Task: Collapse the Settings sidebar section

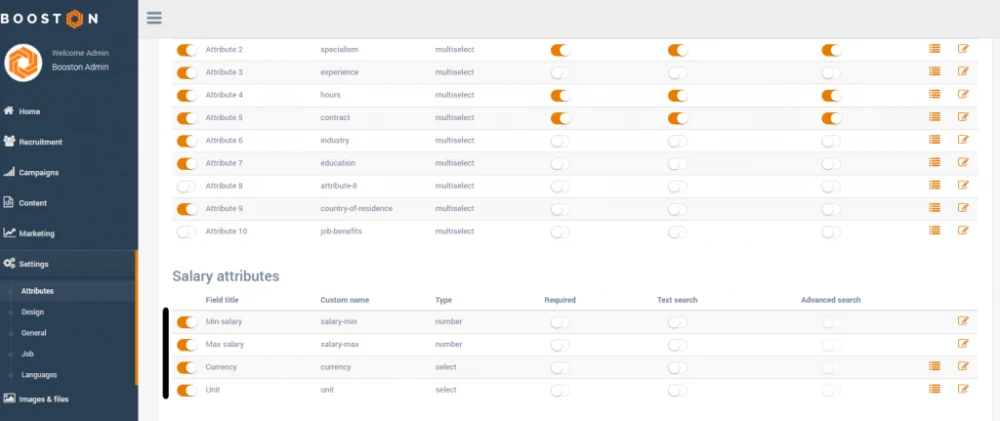Action: click(x=34, y=263)
